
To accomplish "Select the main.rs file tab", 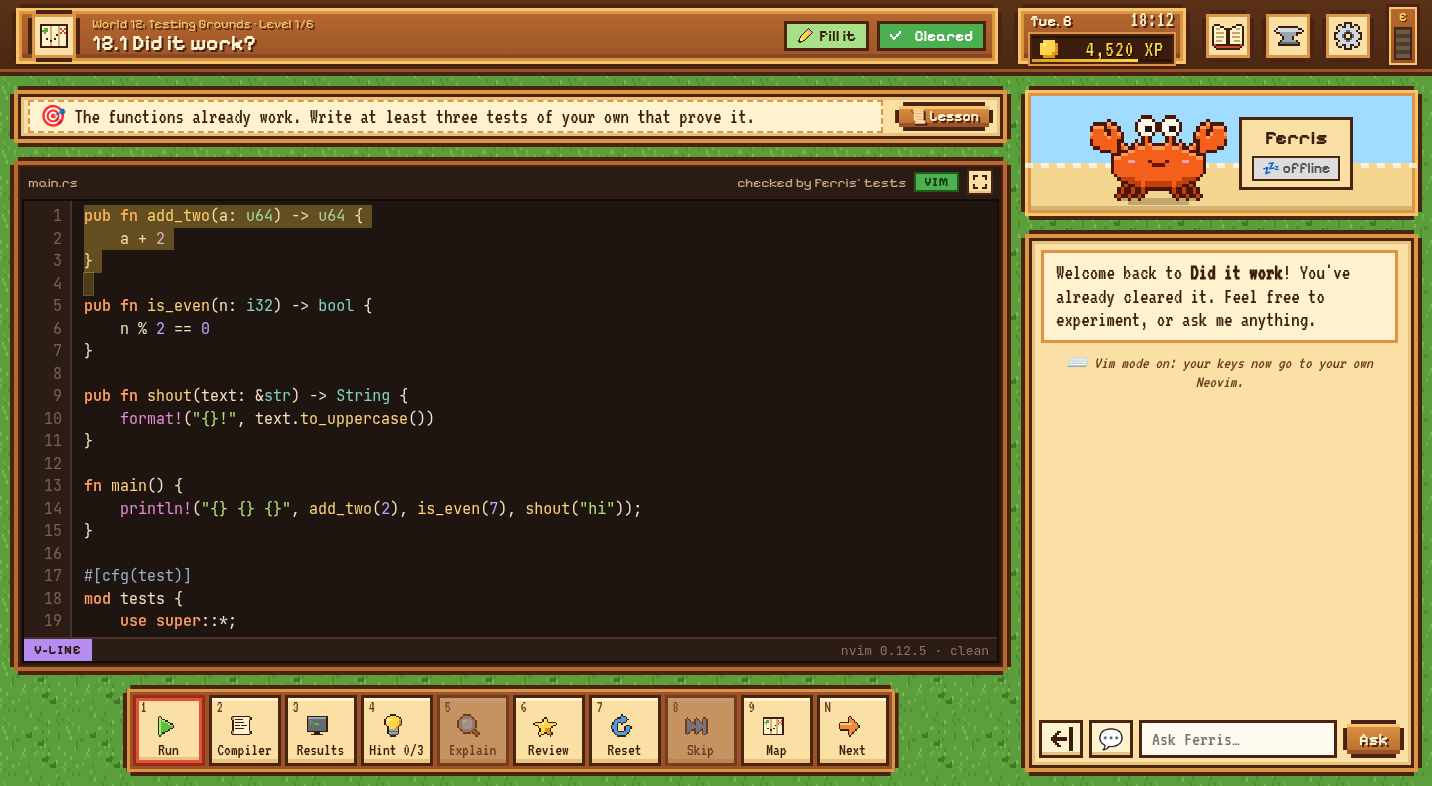I will click(53, 183).
